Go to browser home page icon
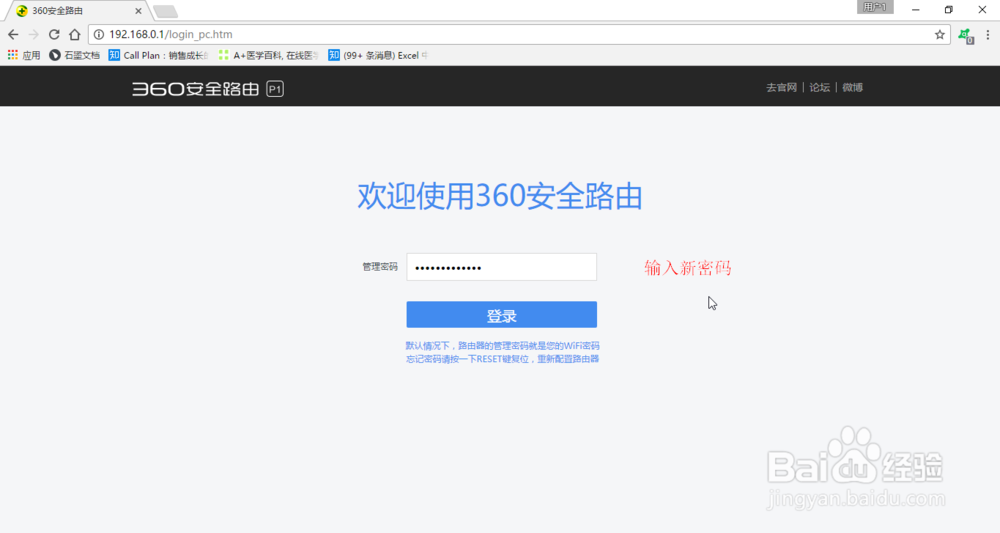Screen dimensions: 1000x533 coord(75,34)
